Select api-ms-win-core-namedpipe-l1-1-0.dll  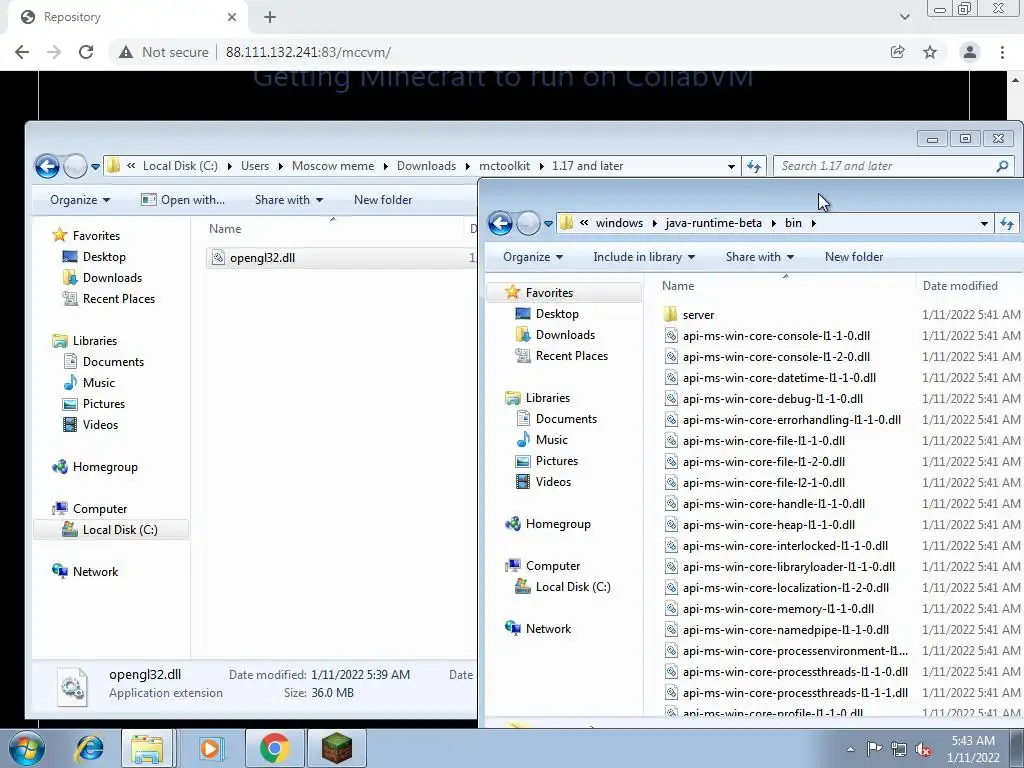click(x=786, y=630)
